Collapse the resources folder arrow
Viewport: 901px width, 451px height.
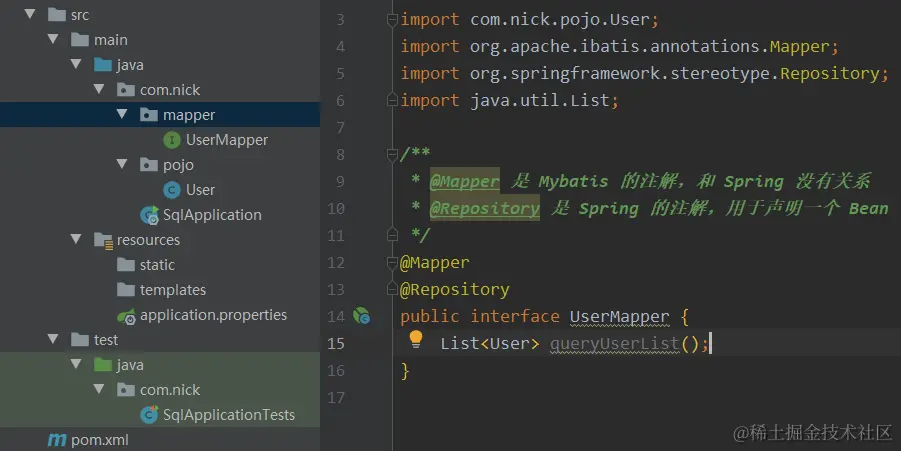pos(76,239)
